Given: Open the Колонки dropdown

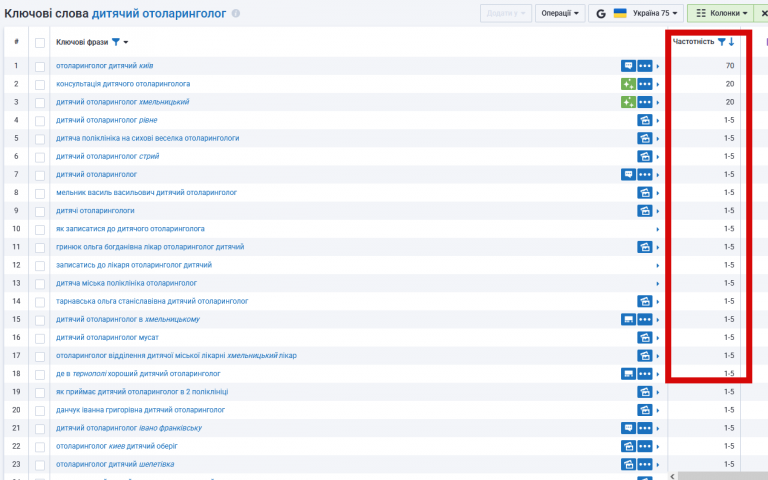Looking at the screenshot, I should coord(722,13).
